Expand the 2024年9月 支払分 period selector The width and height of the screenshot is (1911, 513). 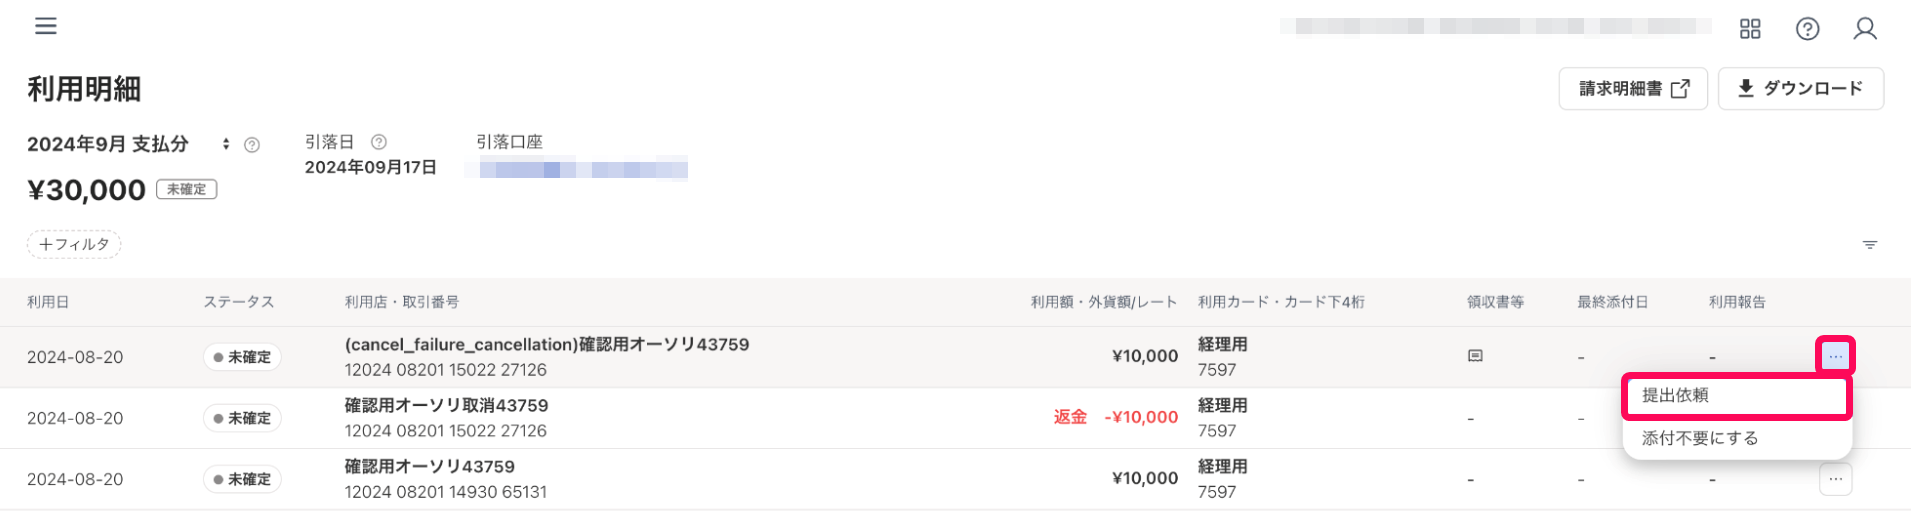click(x=226, y=144)
